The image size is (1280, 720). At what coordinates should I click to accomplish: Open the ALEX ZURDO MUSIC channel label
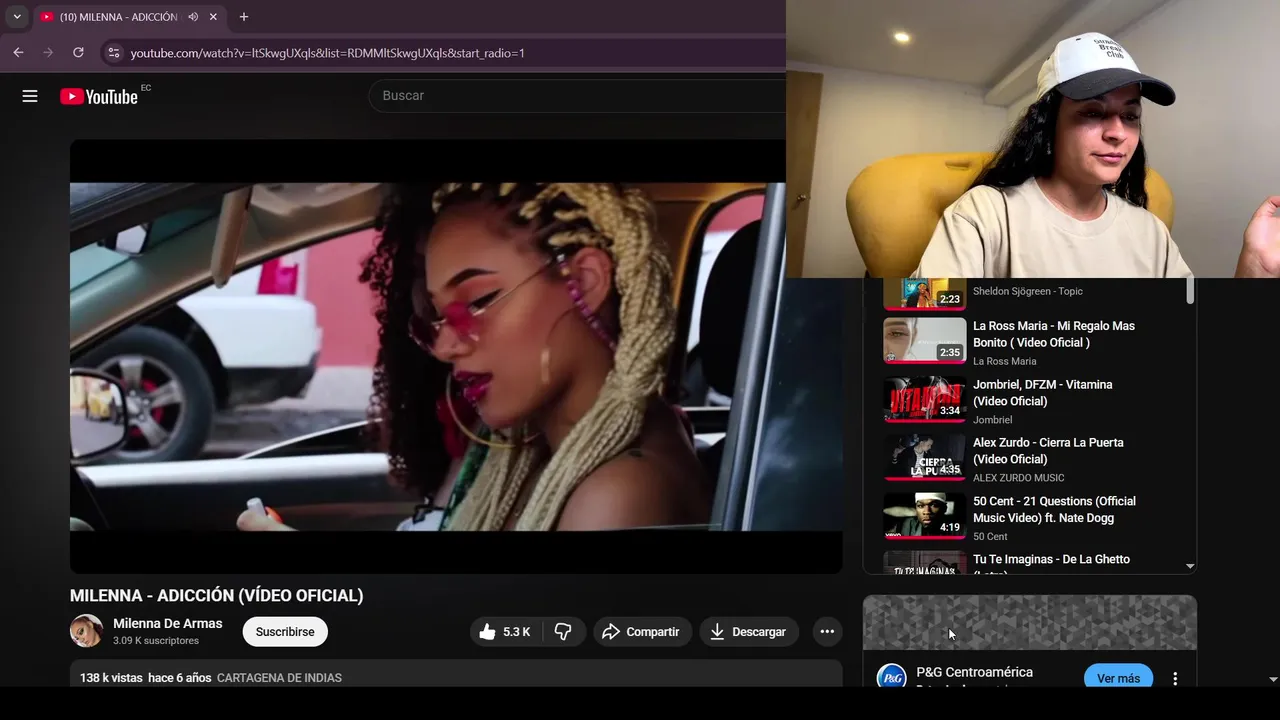pyautogui.click(x=1019, y=478)
